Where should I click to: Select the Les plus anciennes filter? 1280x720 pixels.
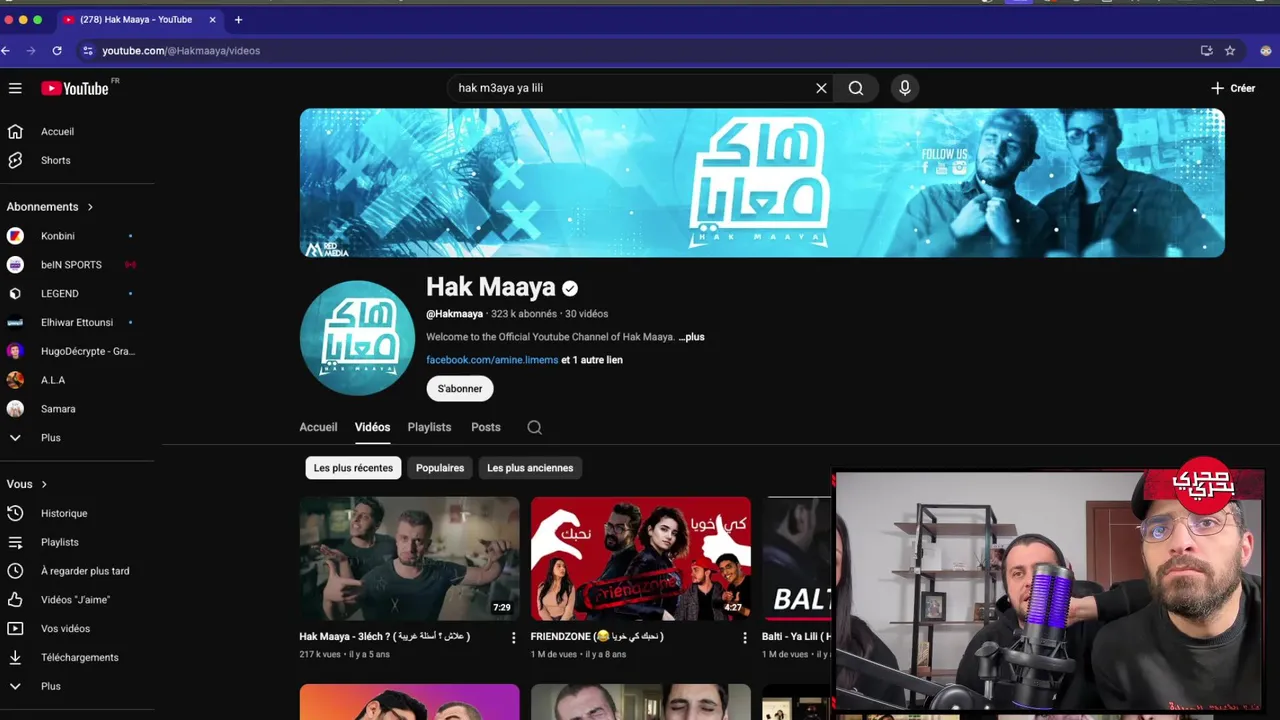click(530, 468)
